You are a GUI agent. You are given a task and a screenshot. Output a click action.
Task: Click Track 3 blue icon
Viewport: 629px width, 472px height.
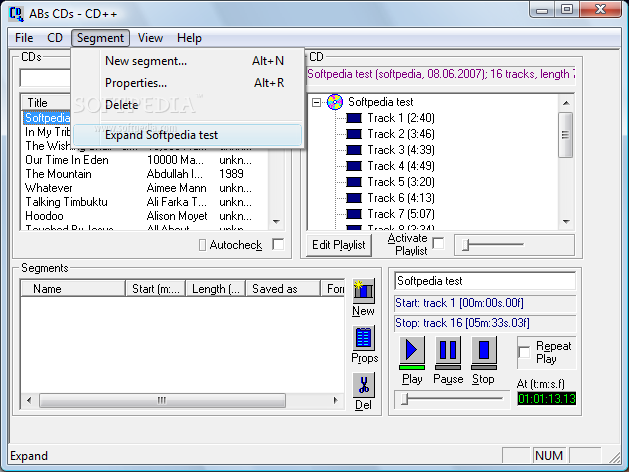(354, 150)
